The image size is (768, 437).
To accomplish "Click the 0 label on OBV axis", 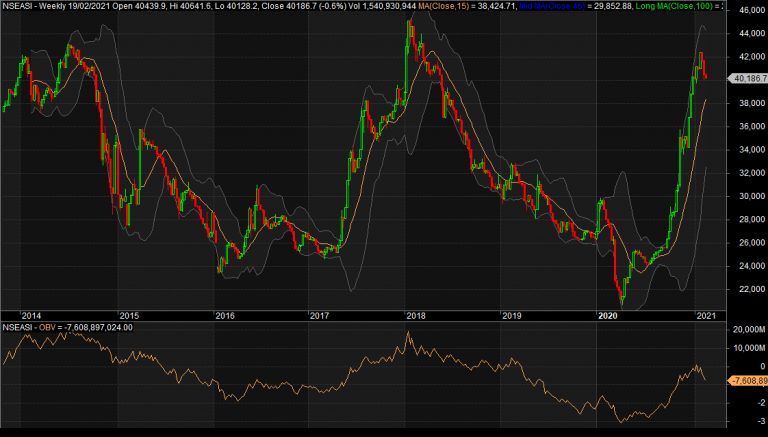I will click(763, 366).
